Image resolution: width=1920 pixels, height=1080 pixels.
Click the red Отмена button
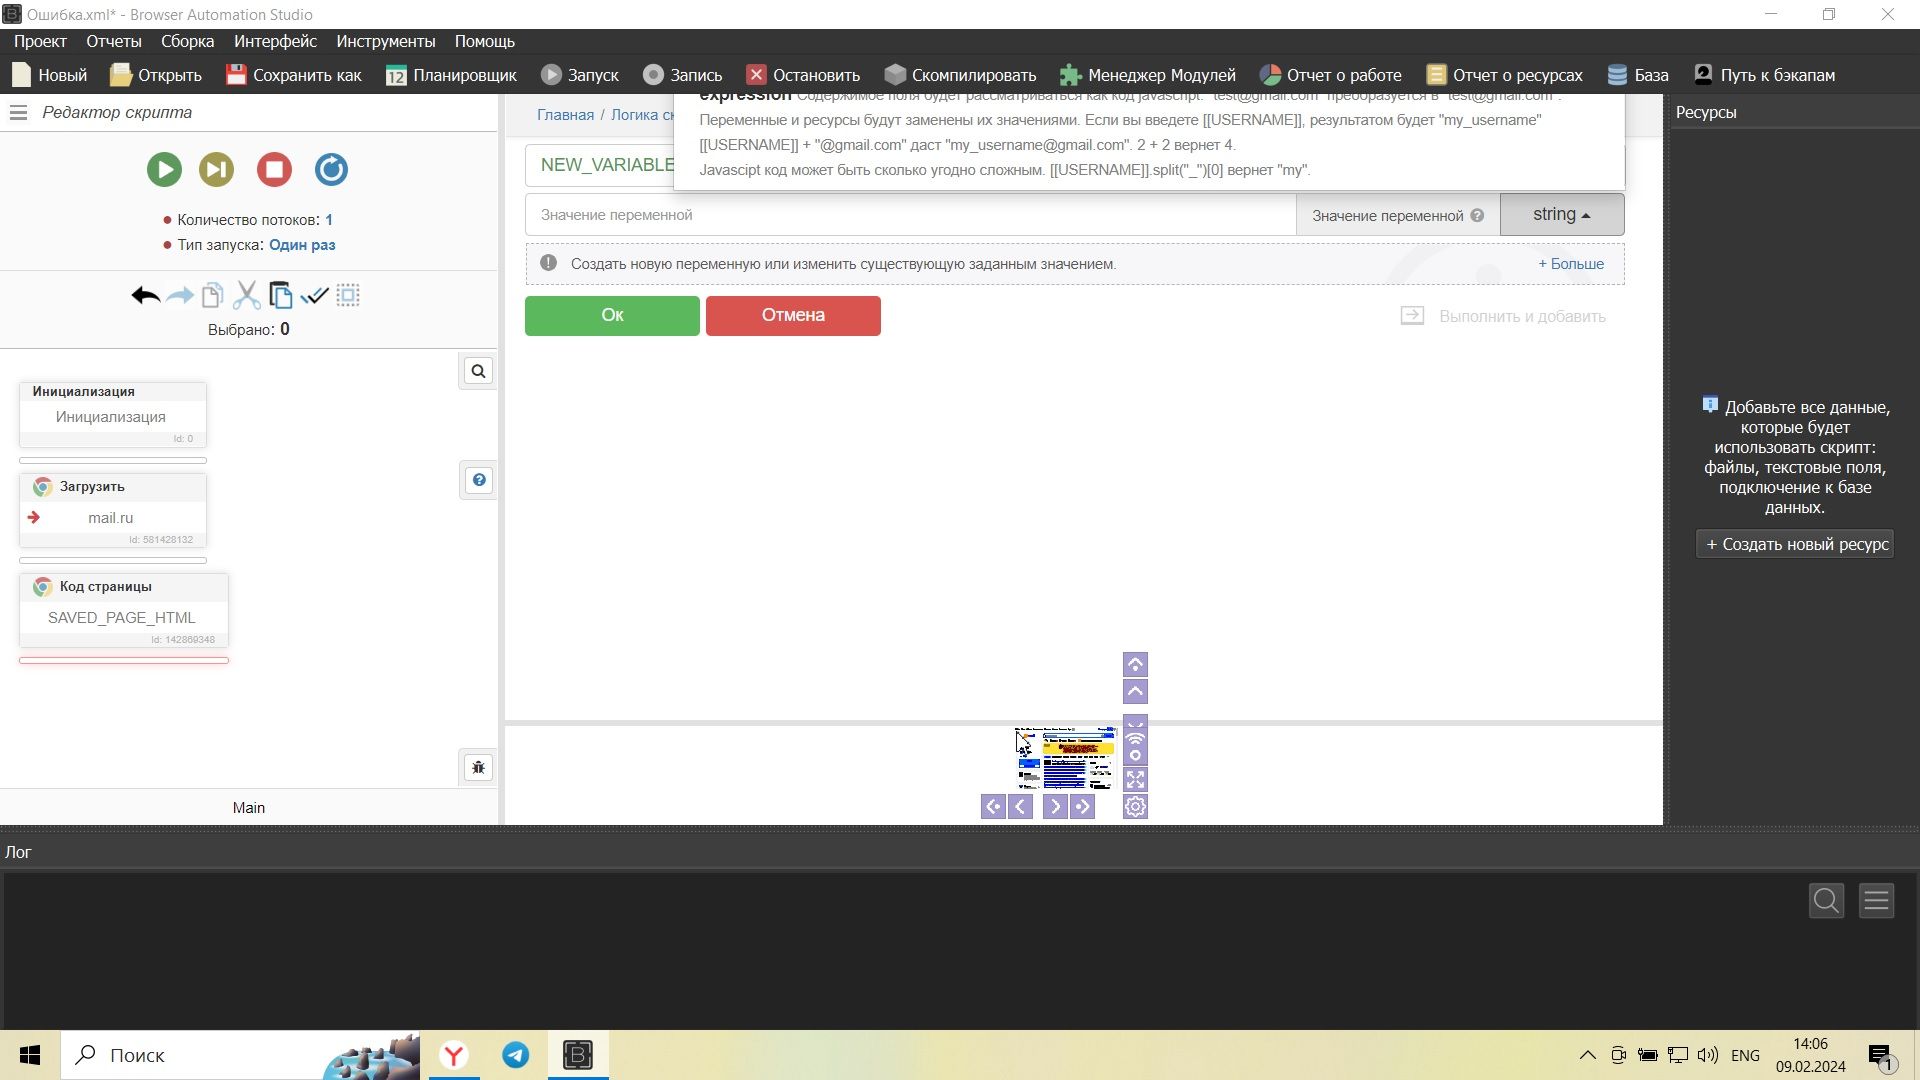click(793, 316)
